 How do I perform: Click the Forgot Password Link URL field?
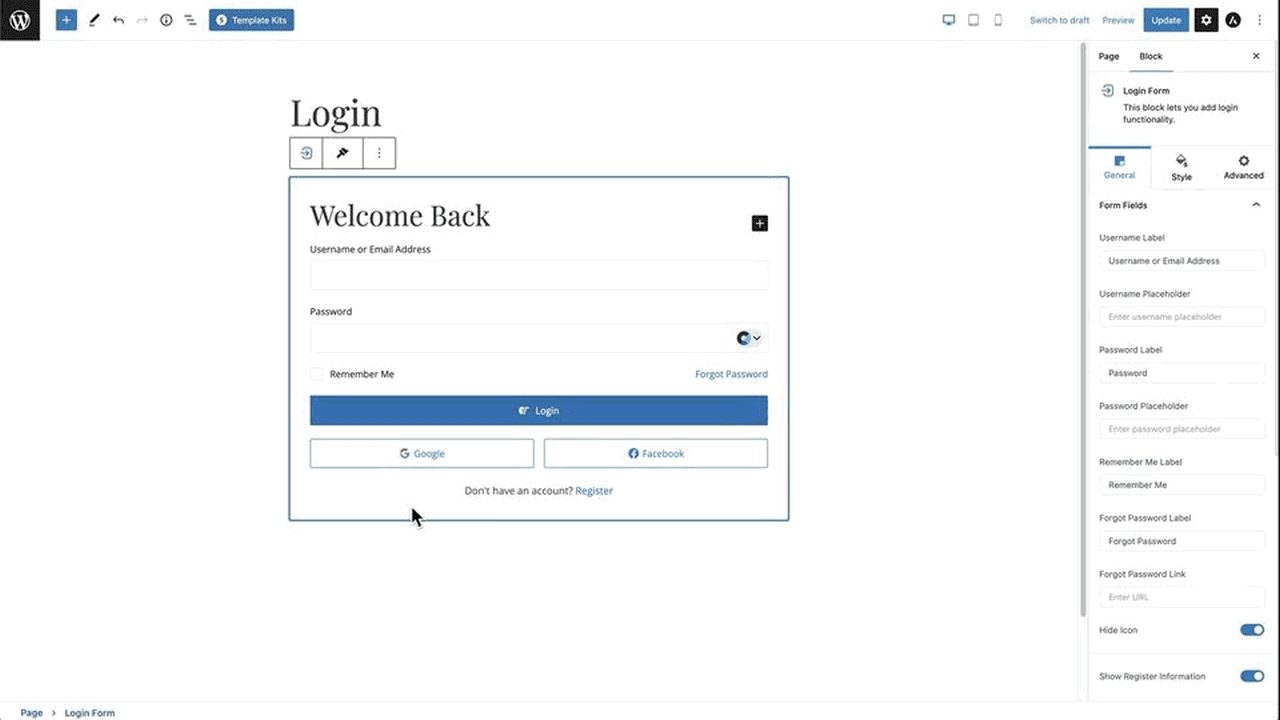point(1182,597)
